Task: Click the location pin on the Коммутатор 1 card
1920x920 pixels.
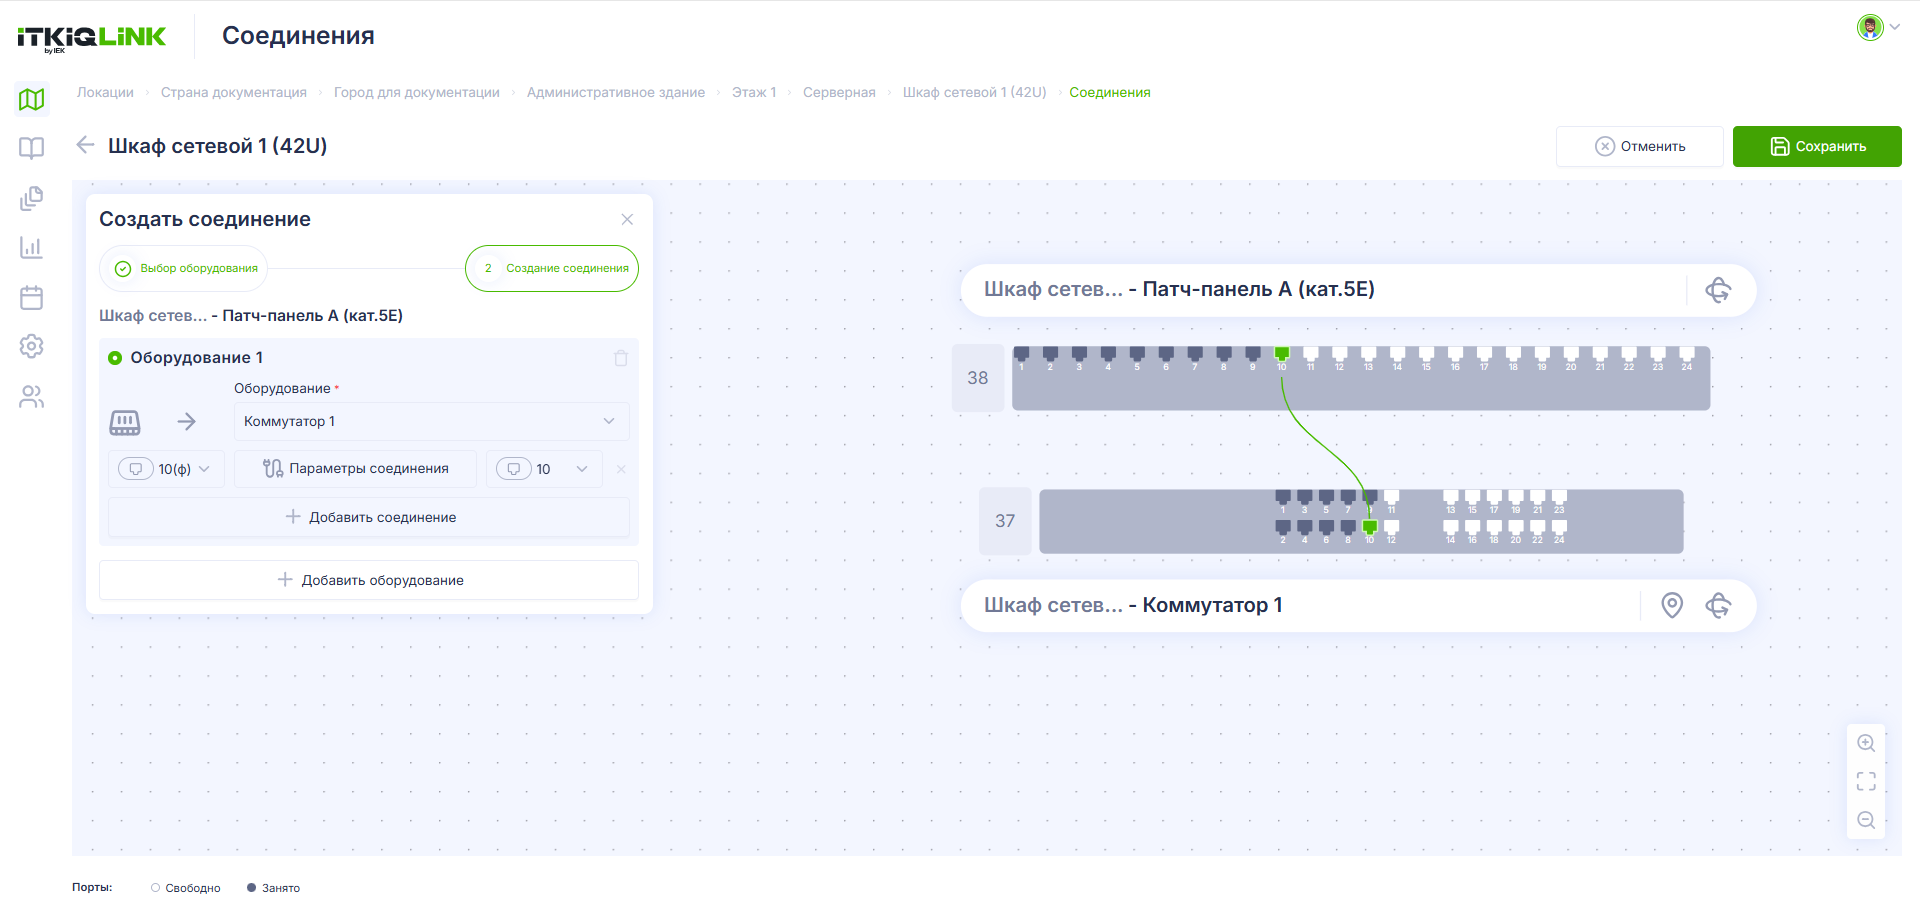Action: pyautogui.click(x=1672, y=605)
